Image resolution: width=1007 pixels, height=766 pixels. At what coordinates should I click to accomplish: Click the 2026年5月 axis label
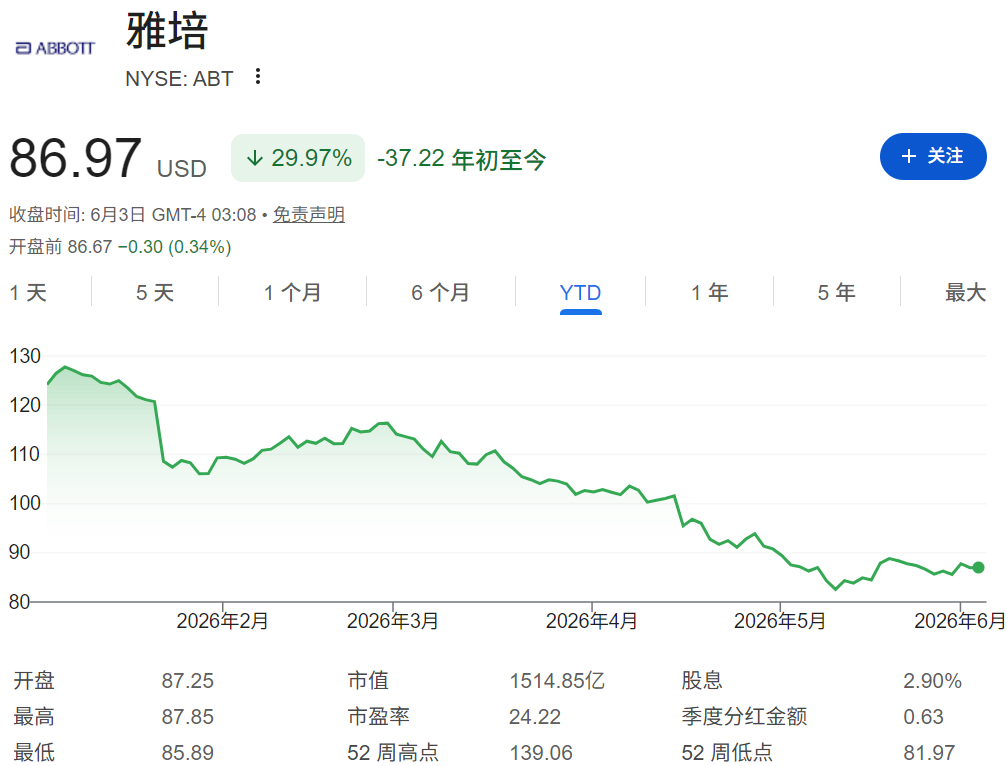(x=780, y=621)
